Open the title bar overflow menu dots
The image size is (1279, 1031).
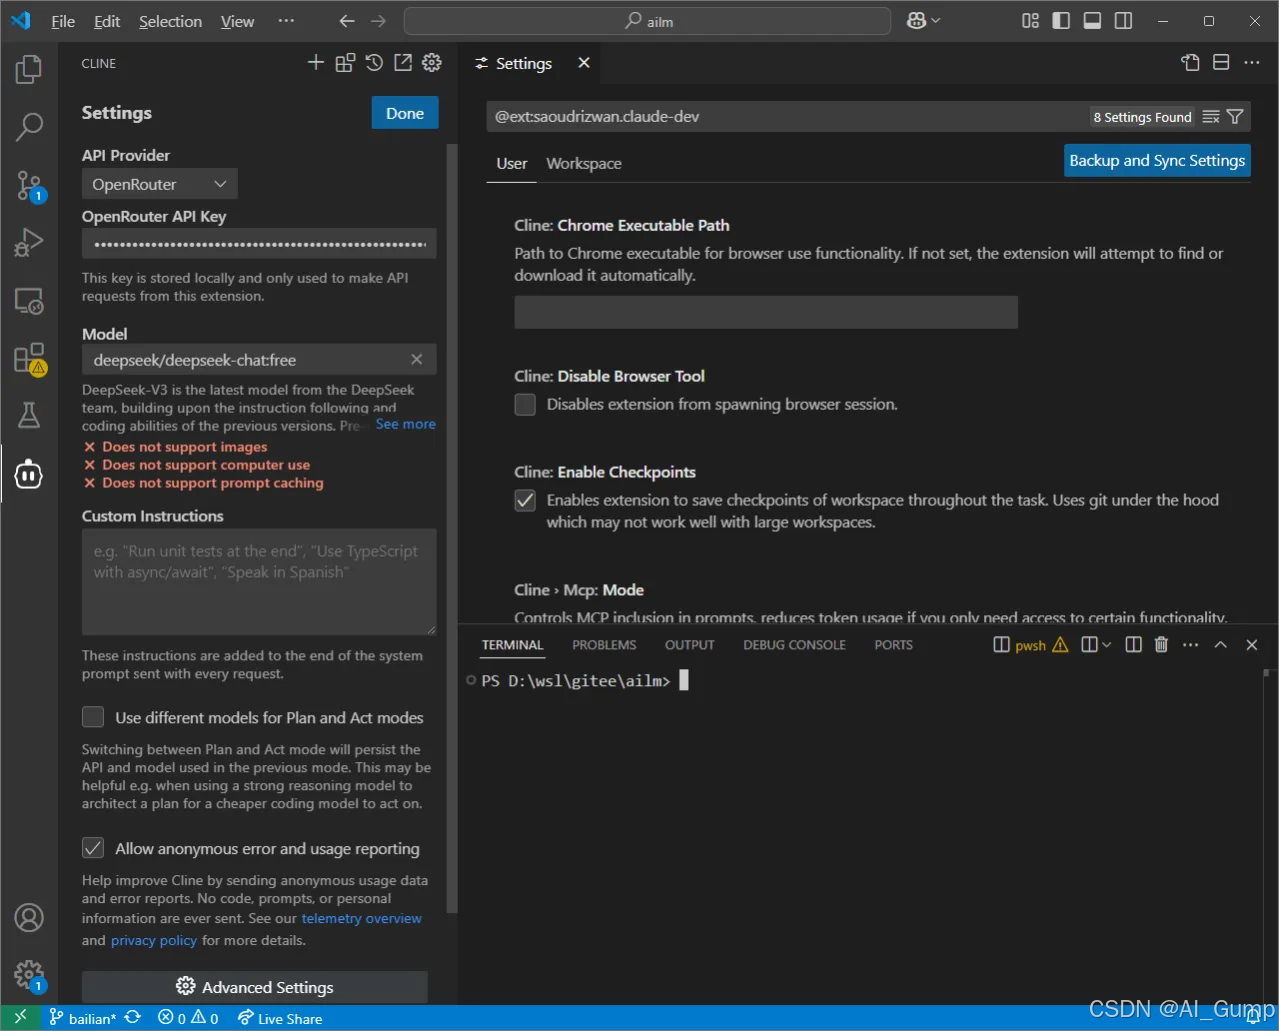[286, 21]
